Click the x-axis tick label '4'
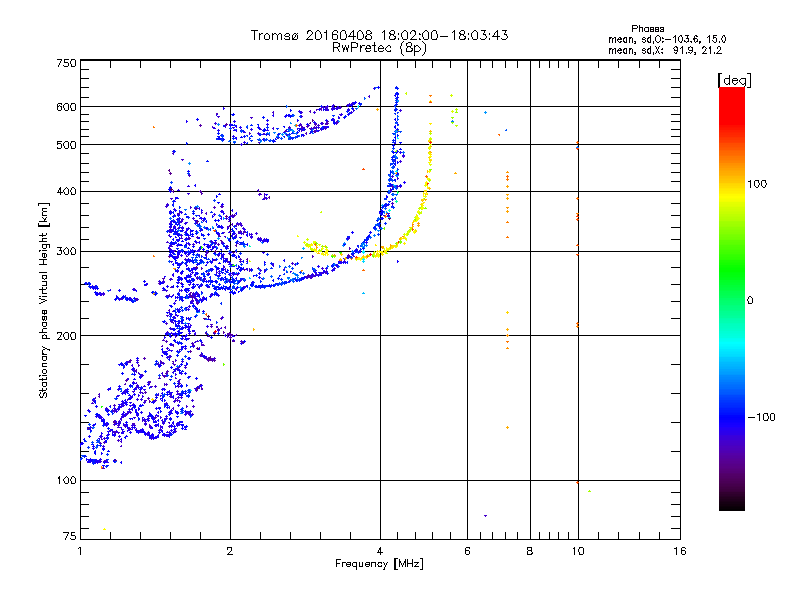The height and width of the screenshot is (600, 800). point(380,551)
